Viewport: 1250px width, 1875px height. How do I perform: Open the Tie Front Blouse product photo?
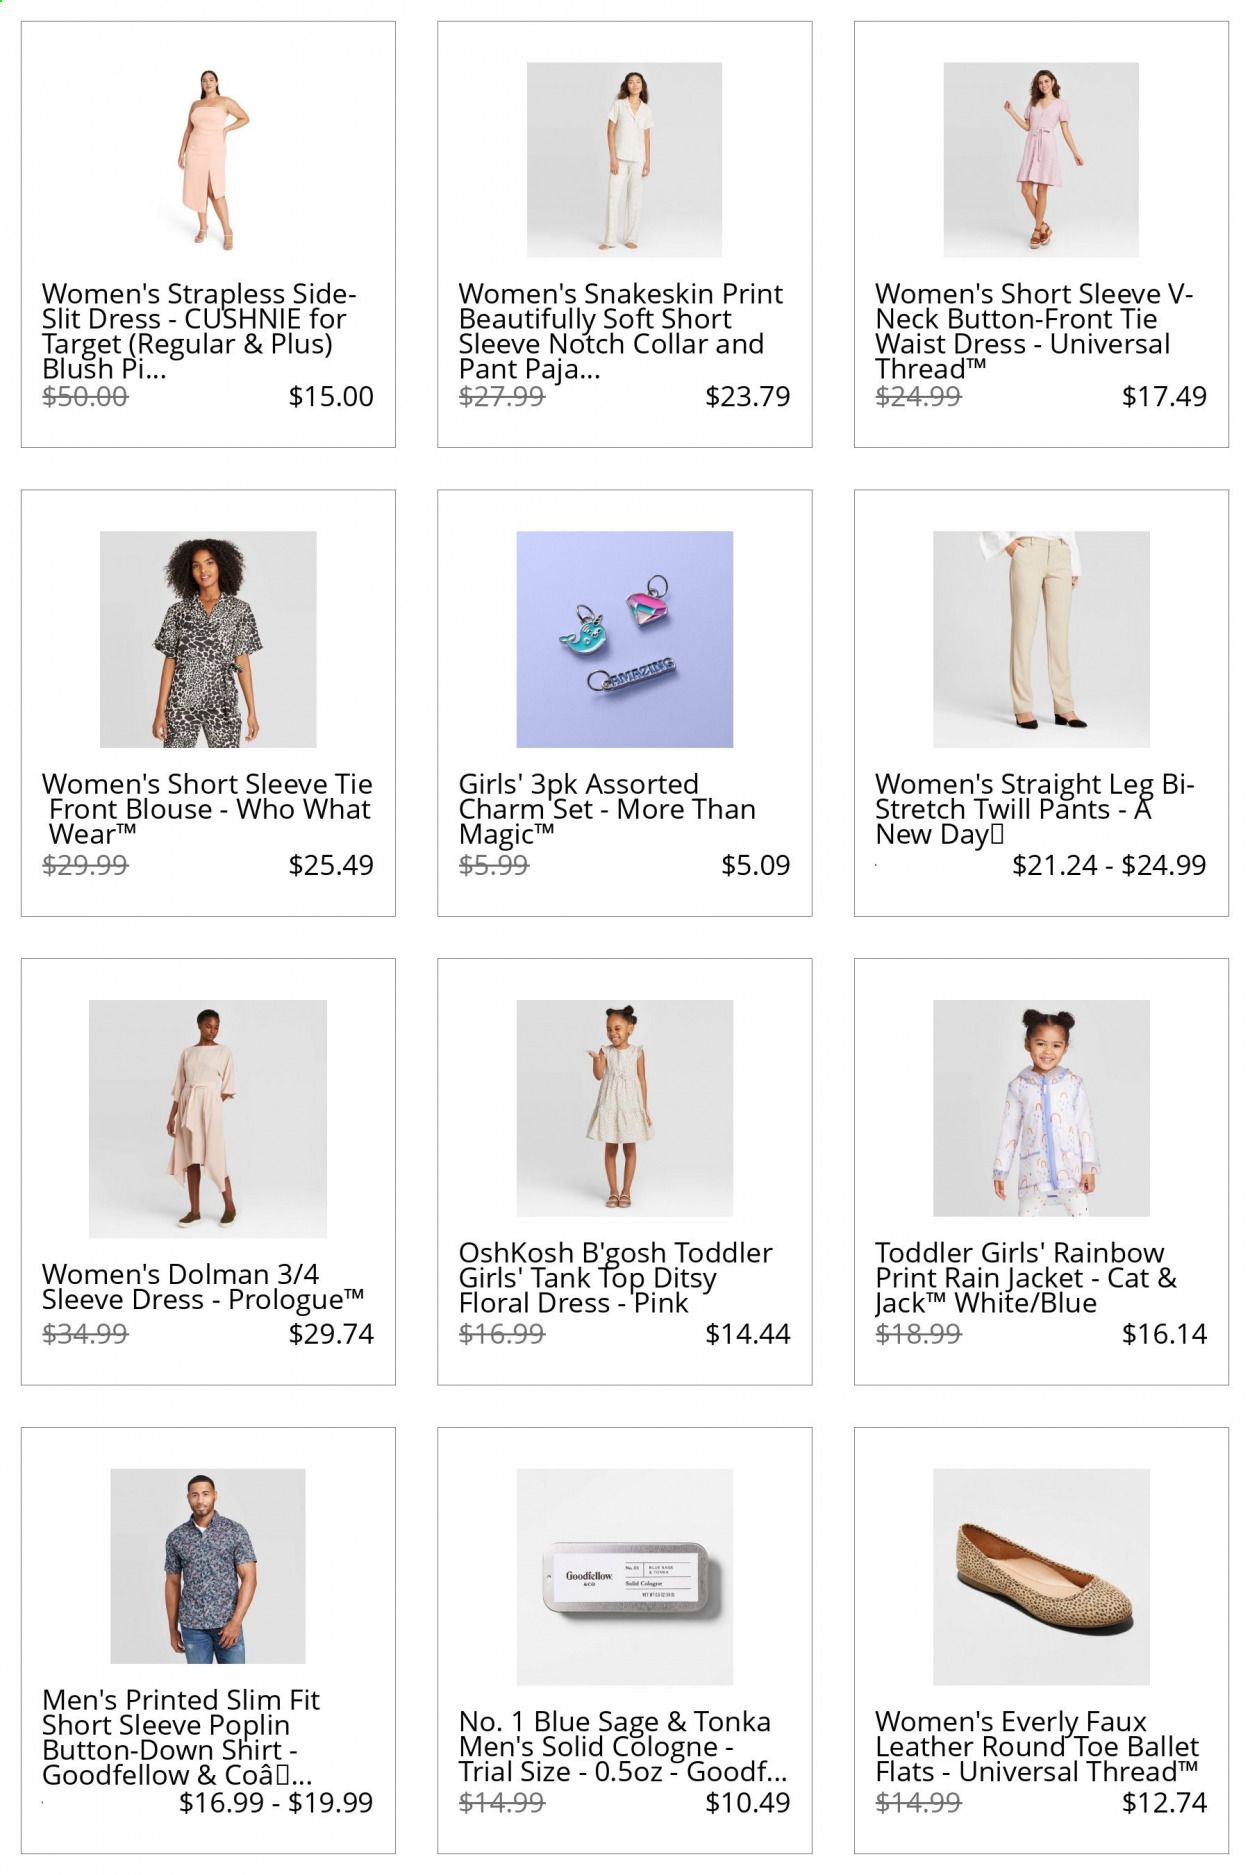point(208,640)
